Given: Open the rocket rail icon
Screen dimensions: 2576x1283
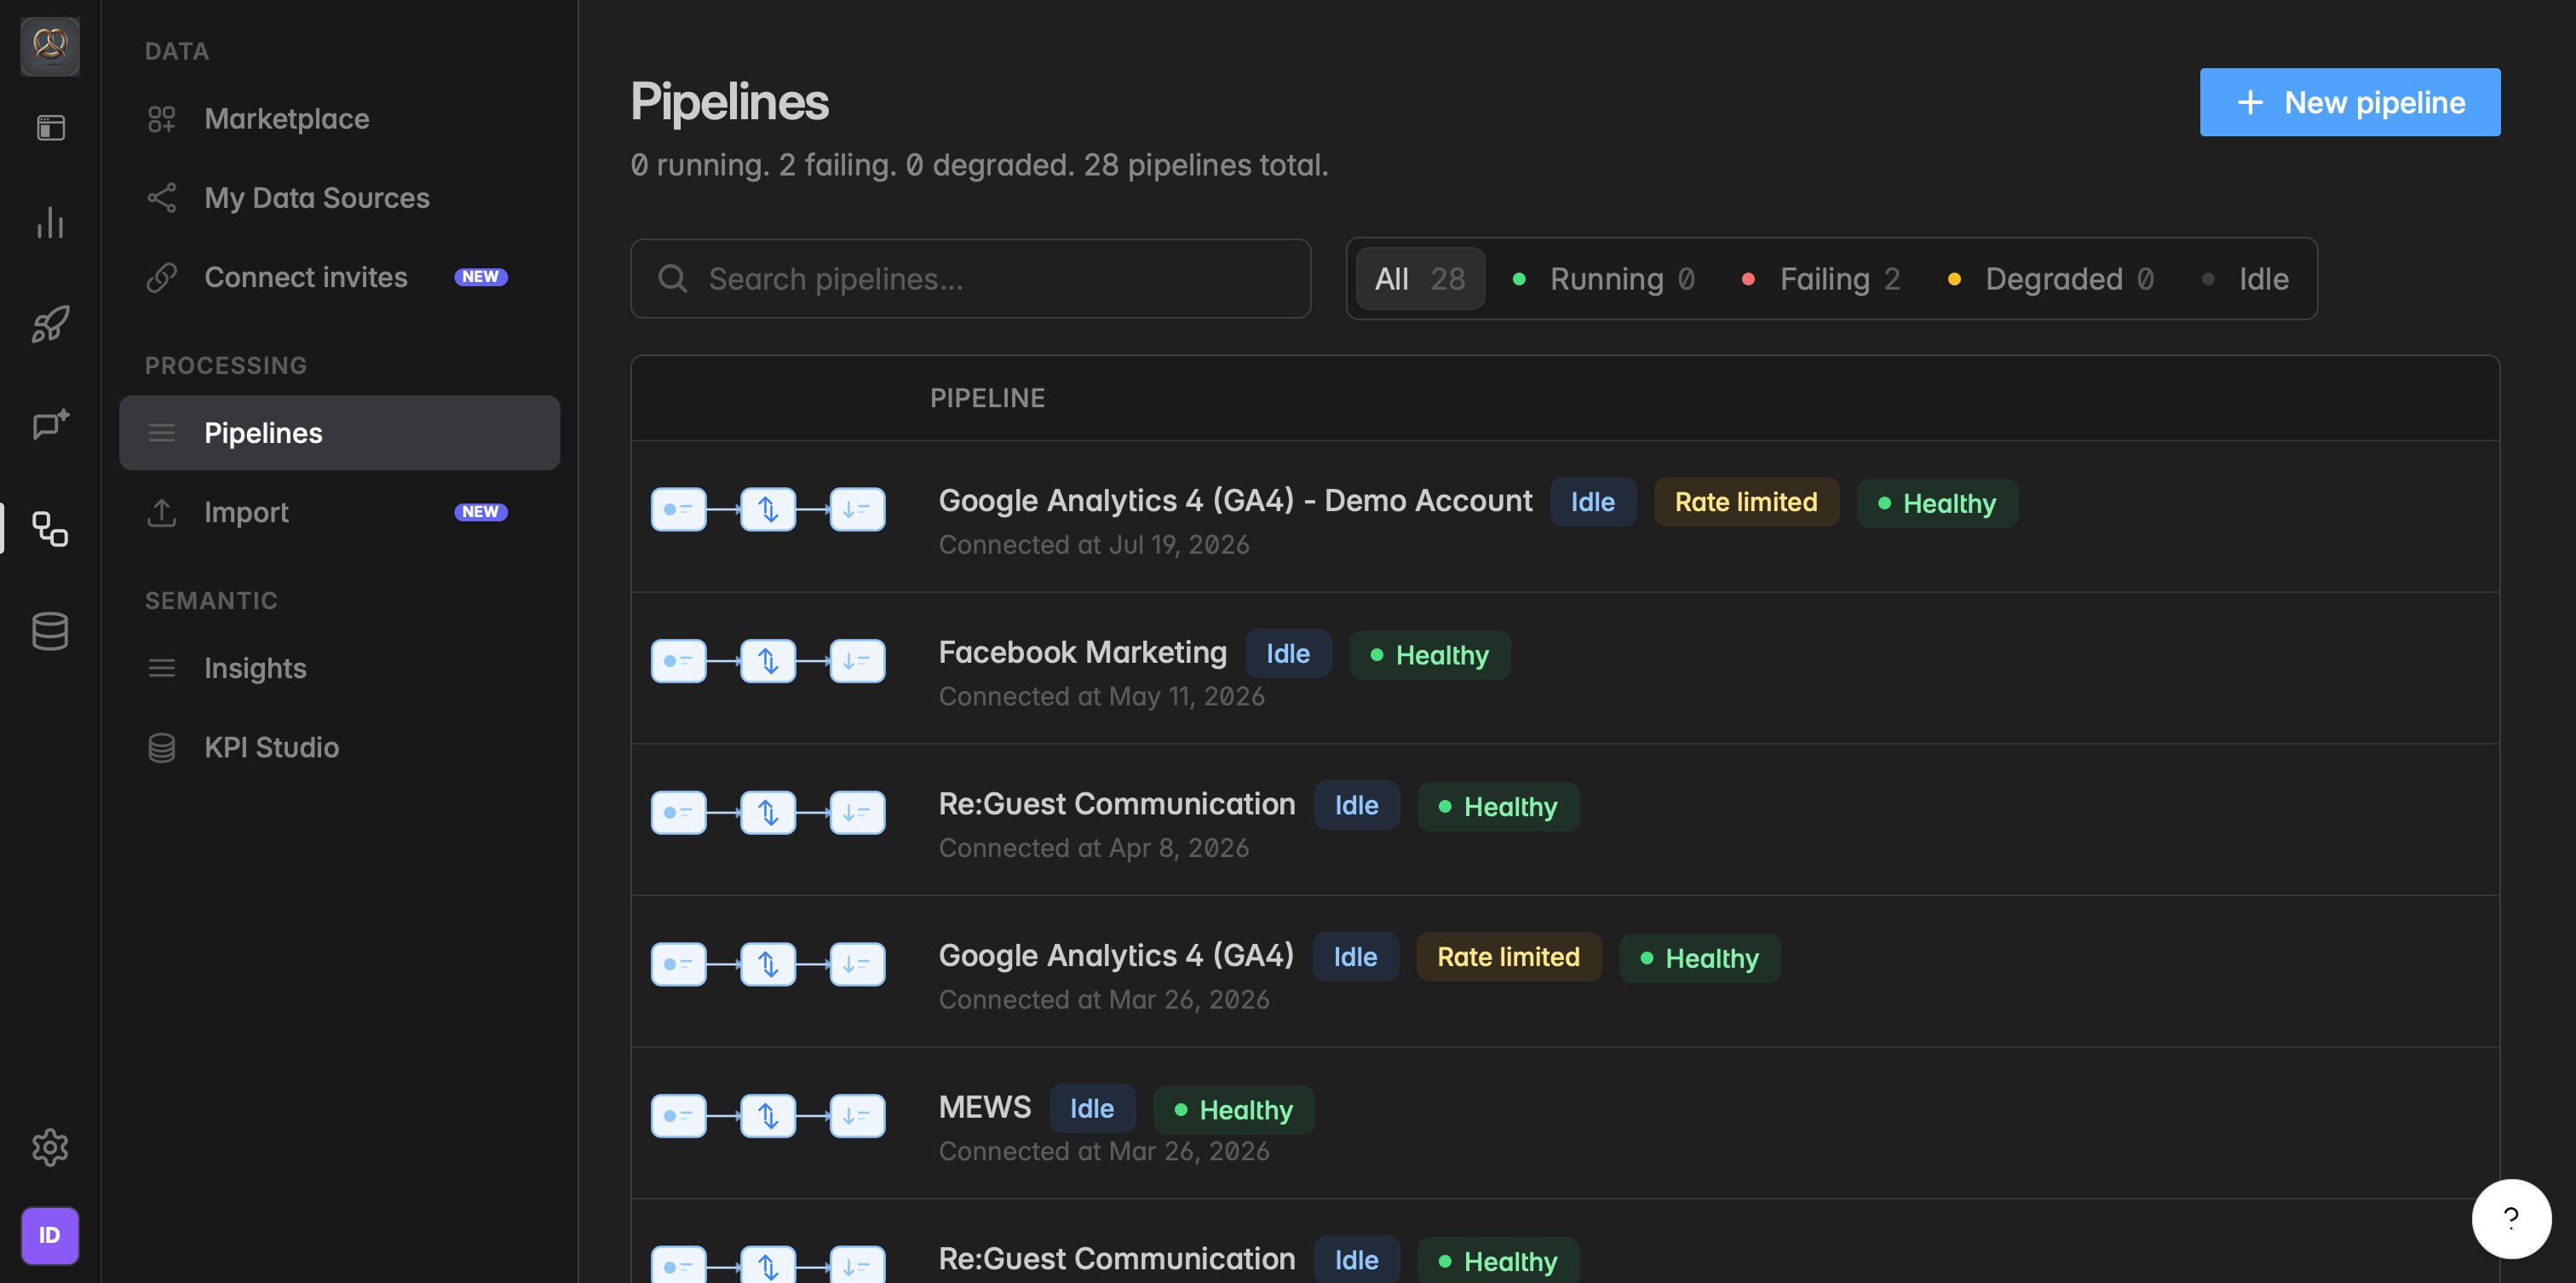Looking at the screenshot, I should click(x=50, y=324).
